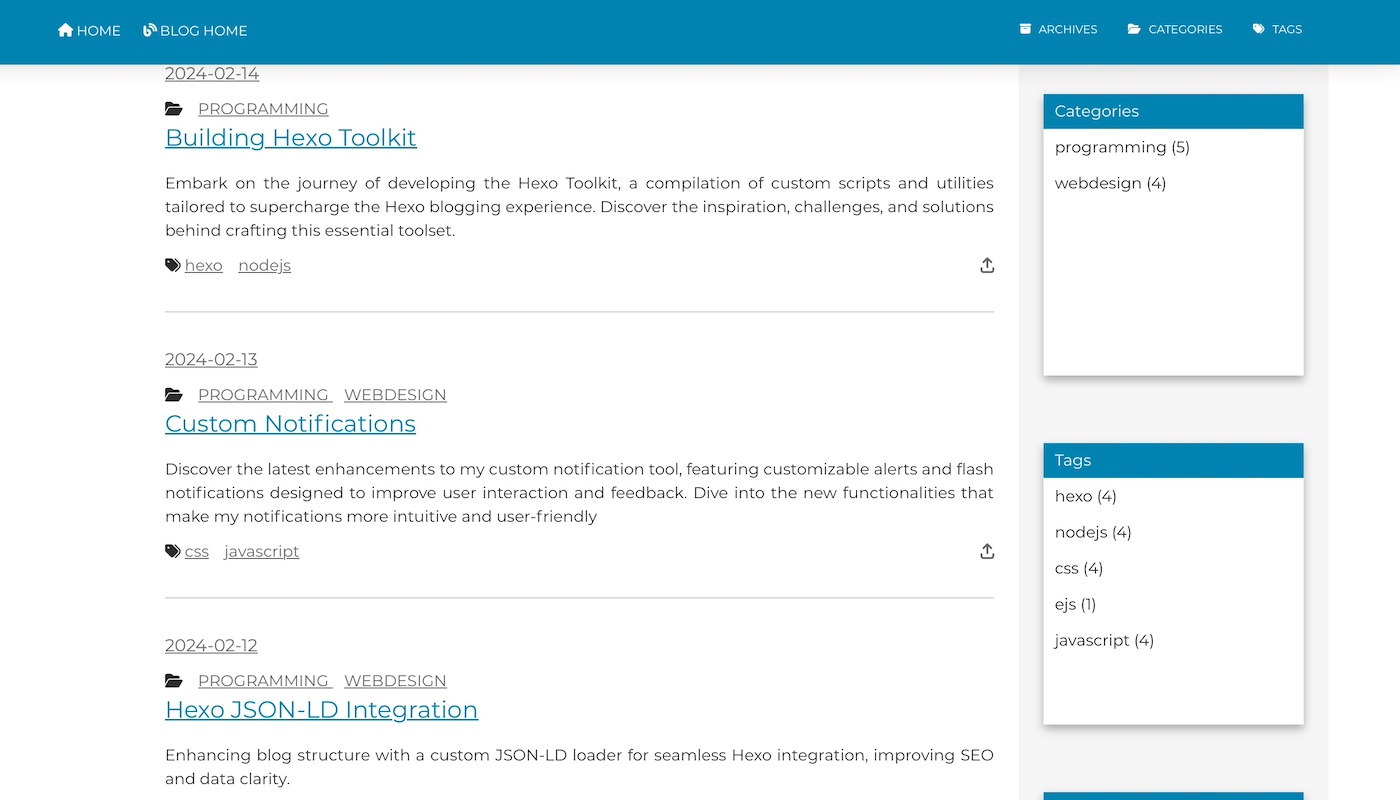
Task: Click folder icon above Hexo JSON-LD Integration
Action: pyautogui.click(x=174, y=681)
